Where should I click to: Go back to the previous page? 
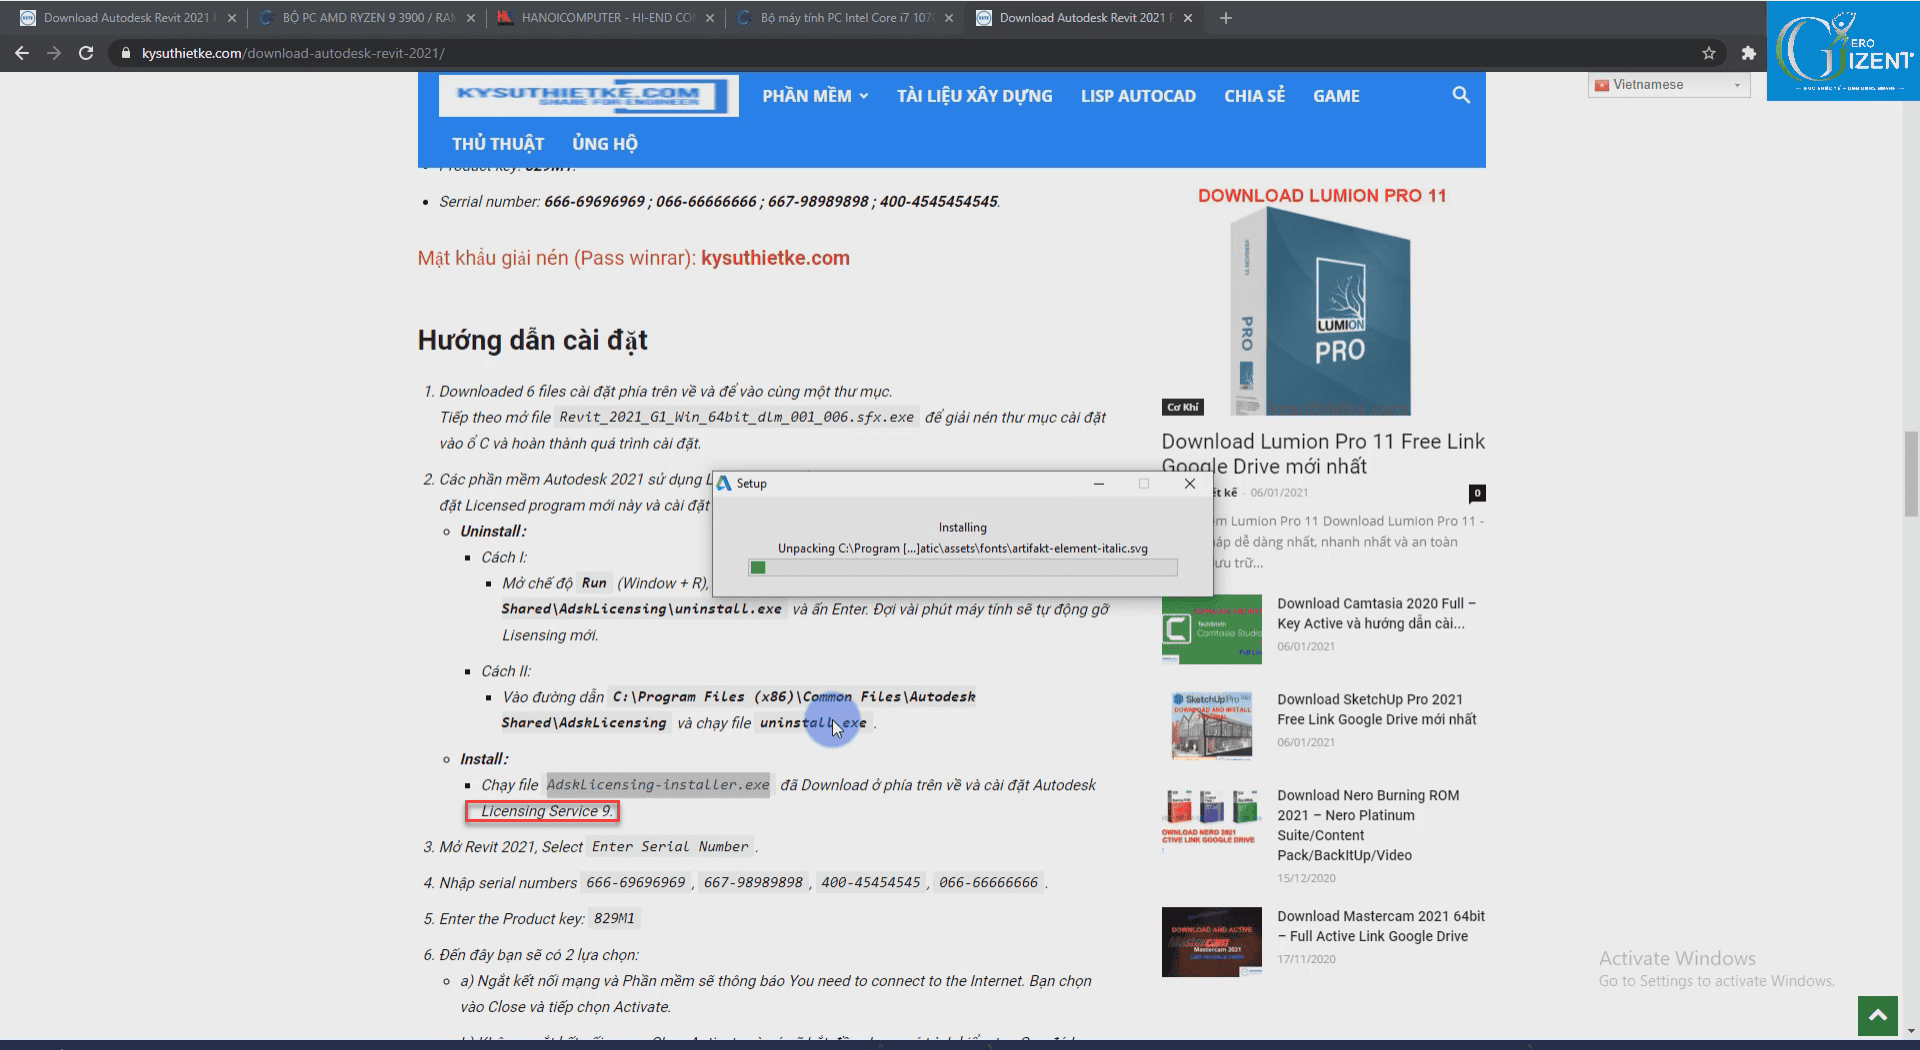point(22,53)
